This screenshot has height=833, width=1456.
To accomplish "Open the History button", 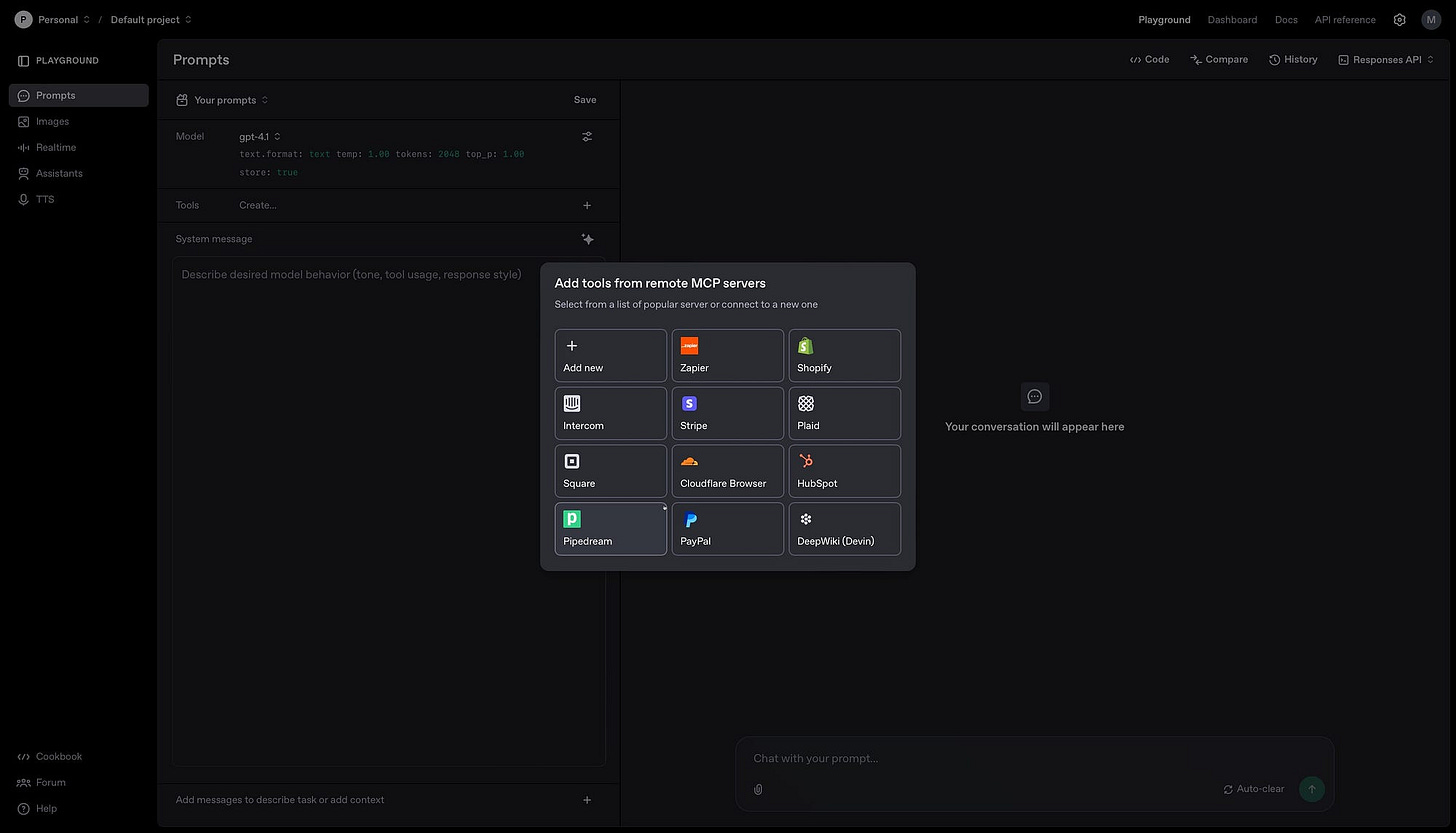I will (x=1293, y=60).
